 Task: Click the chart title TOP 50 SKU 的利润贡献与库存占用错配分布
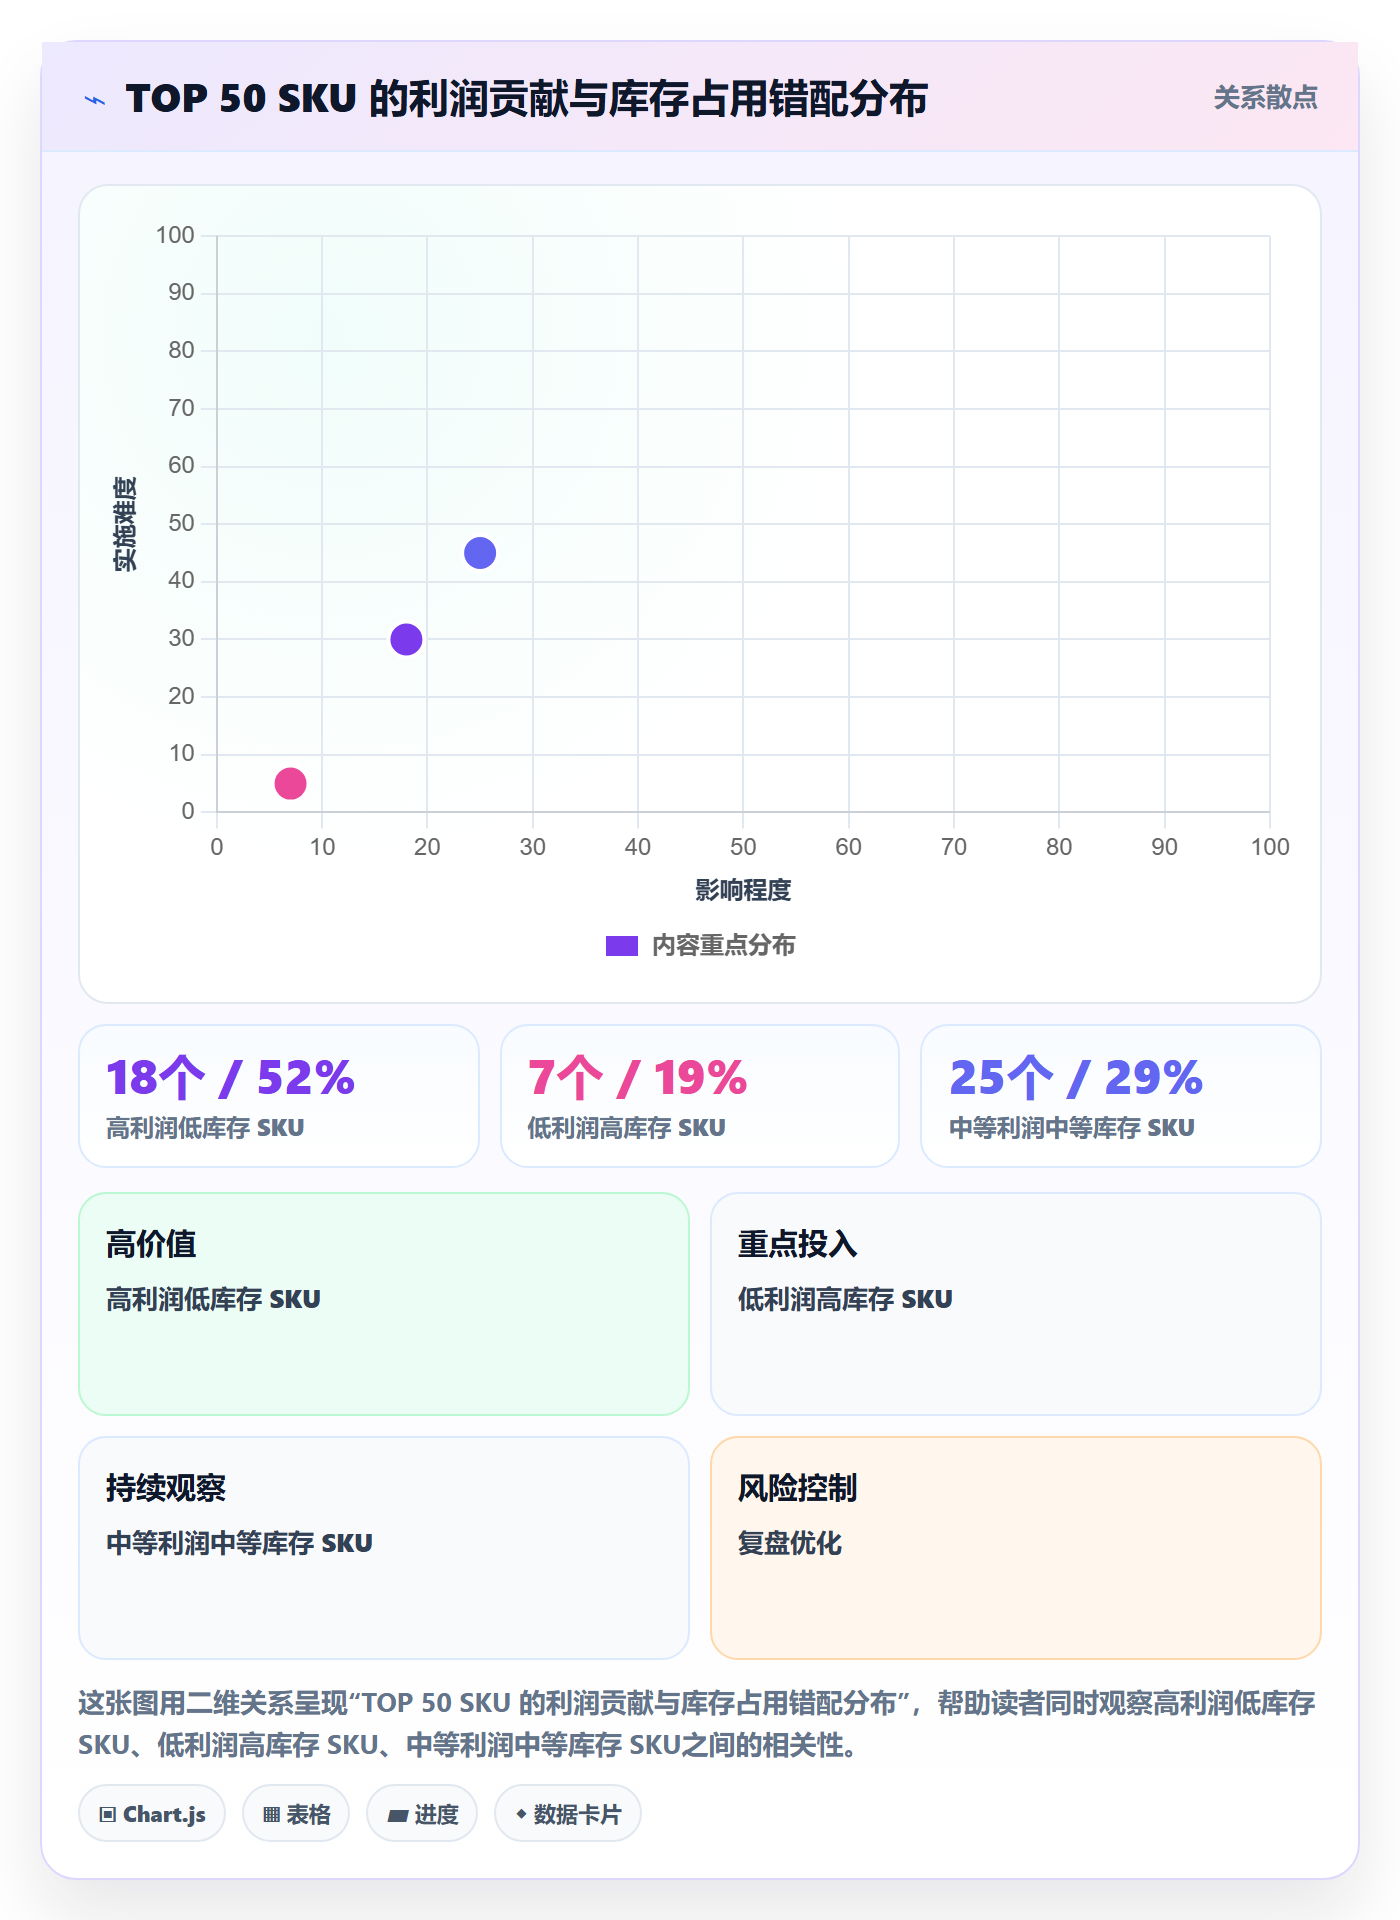527,99
